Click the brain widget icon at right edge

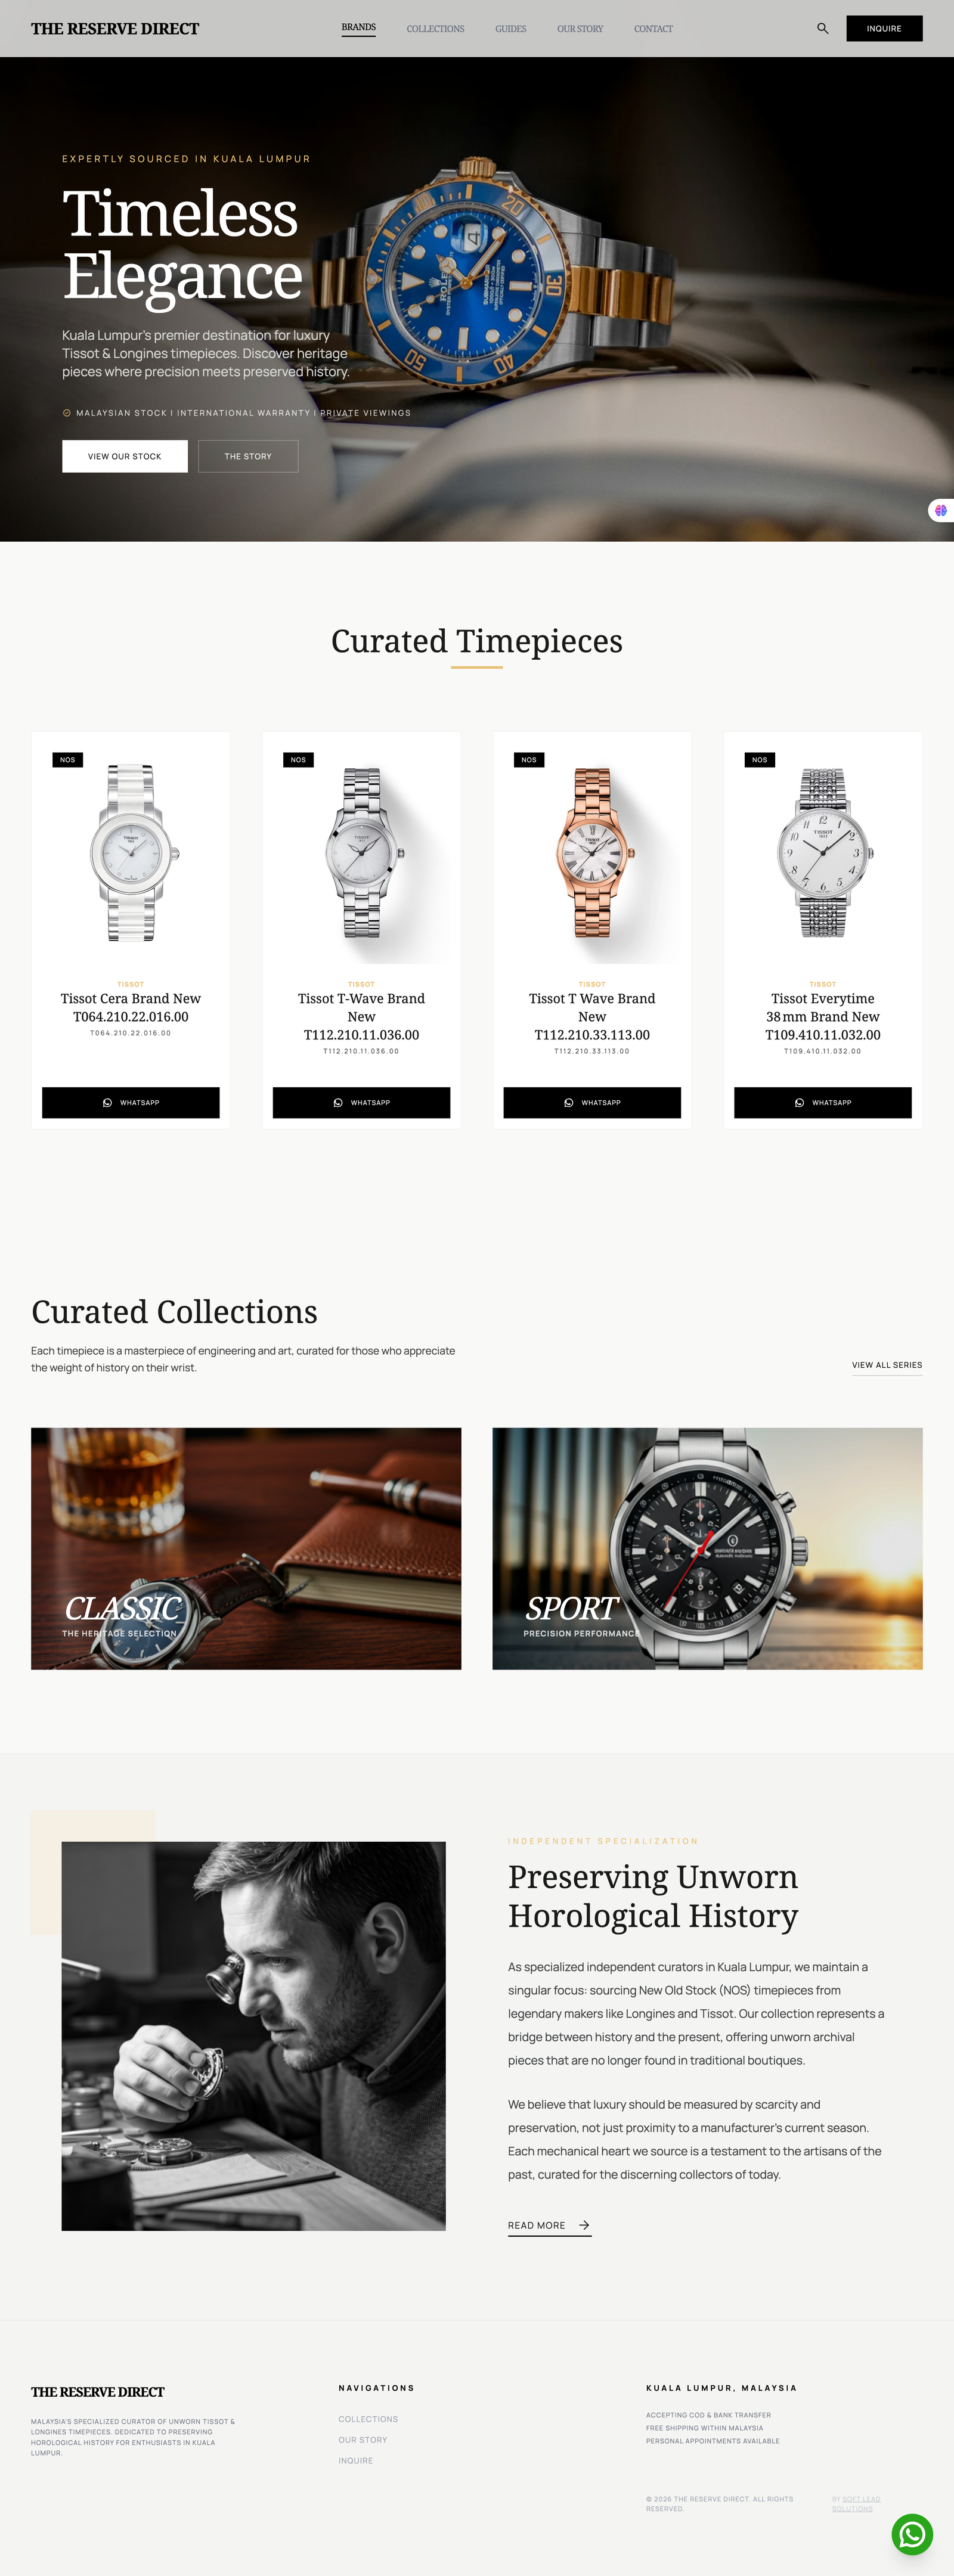(940, 510)
